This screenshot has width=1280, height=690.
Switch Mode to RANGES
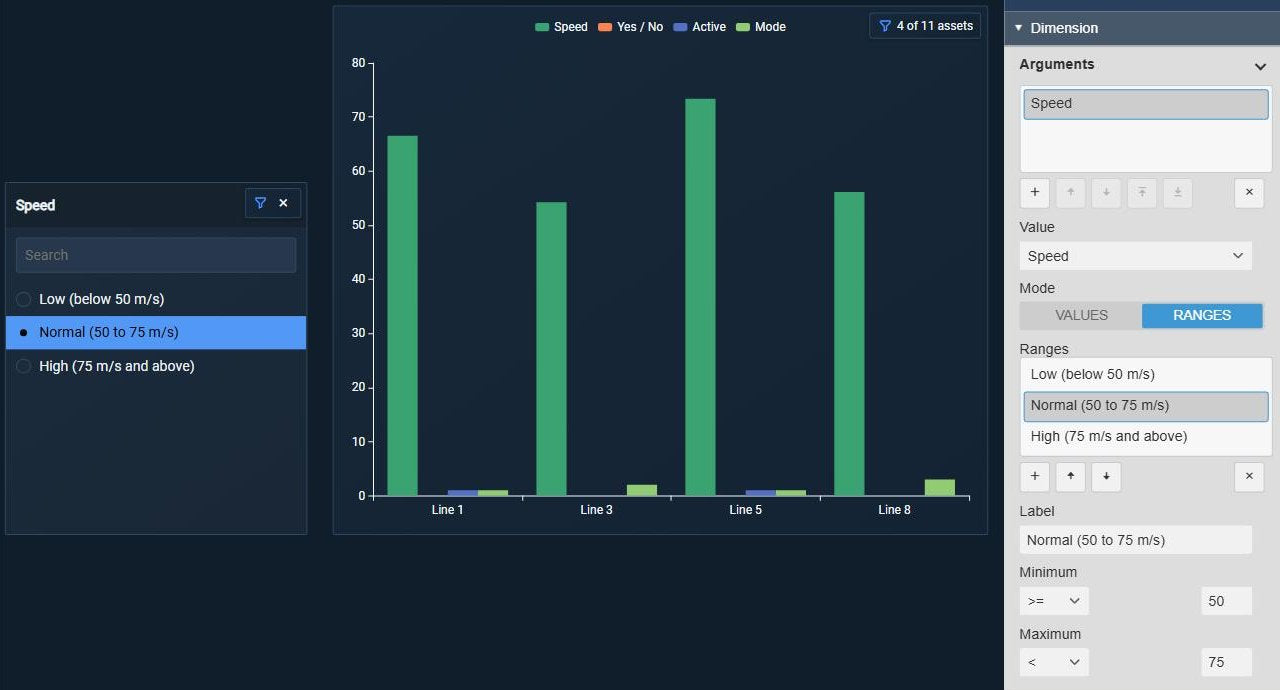click(x=1202, y=315)
